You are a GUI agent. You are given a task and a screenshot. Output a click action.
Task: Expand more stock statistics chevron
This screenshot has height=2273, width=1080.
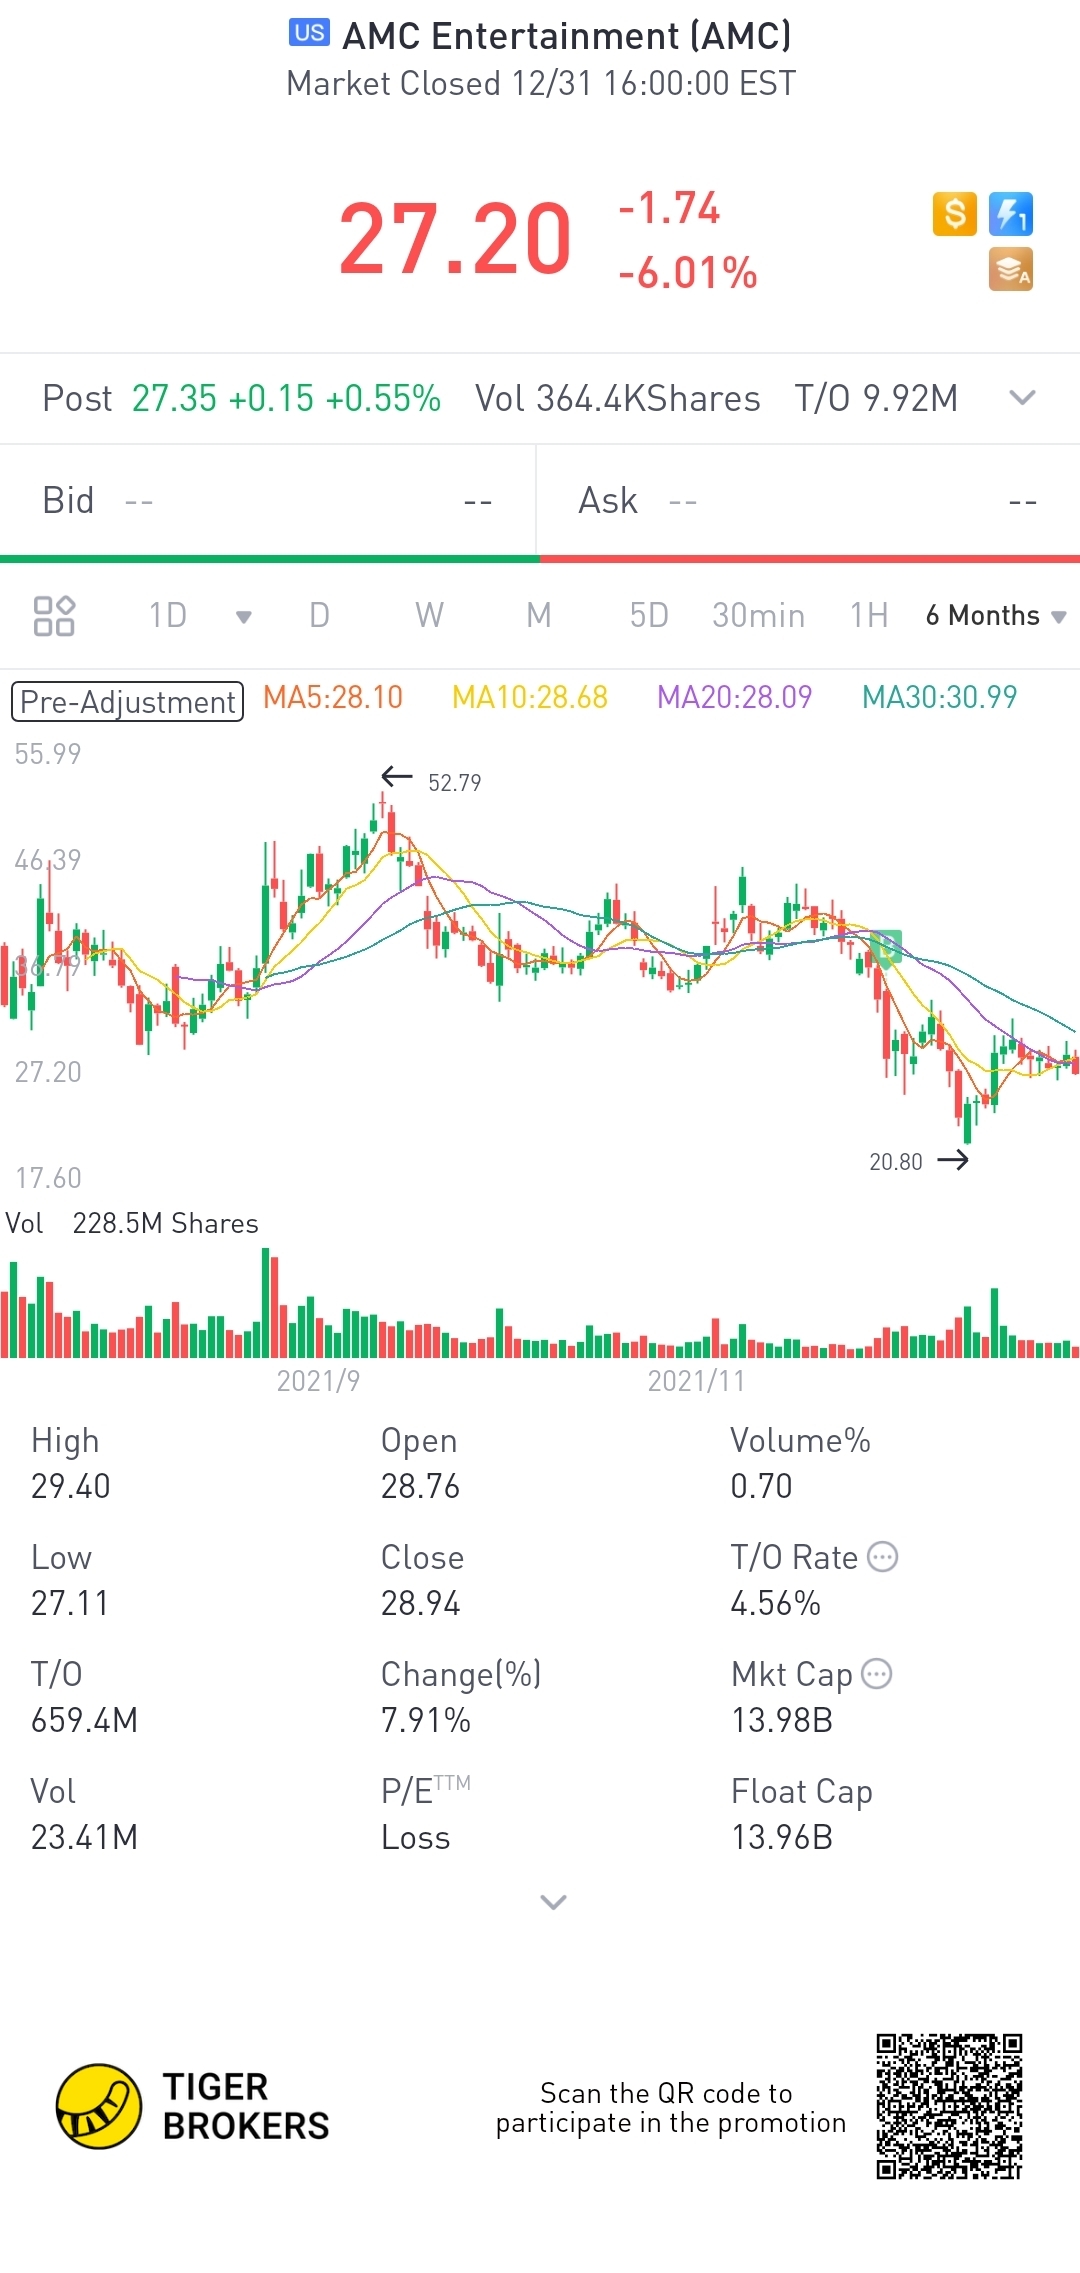pyautogui.click(x=553, y=1902)
